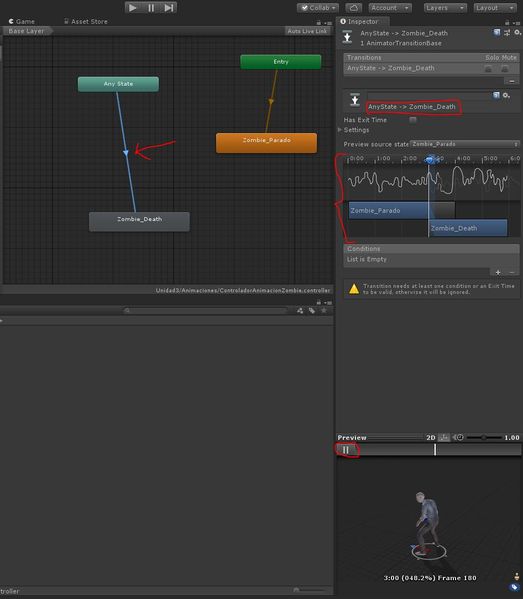The image size is (523, 599).
Task: Open the Collab dropdown
Action: point(318,8)
